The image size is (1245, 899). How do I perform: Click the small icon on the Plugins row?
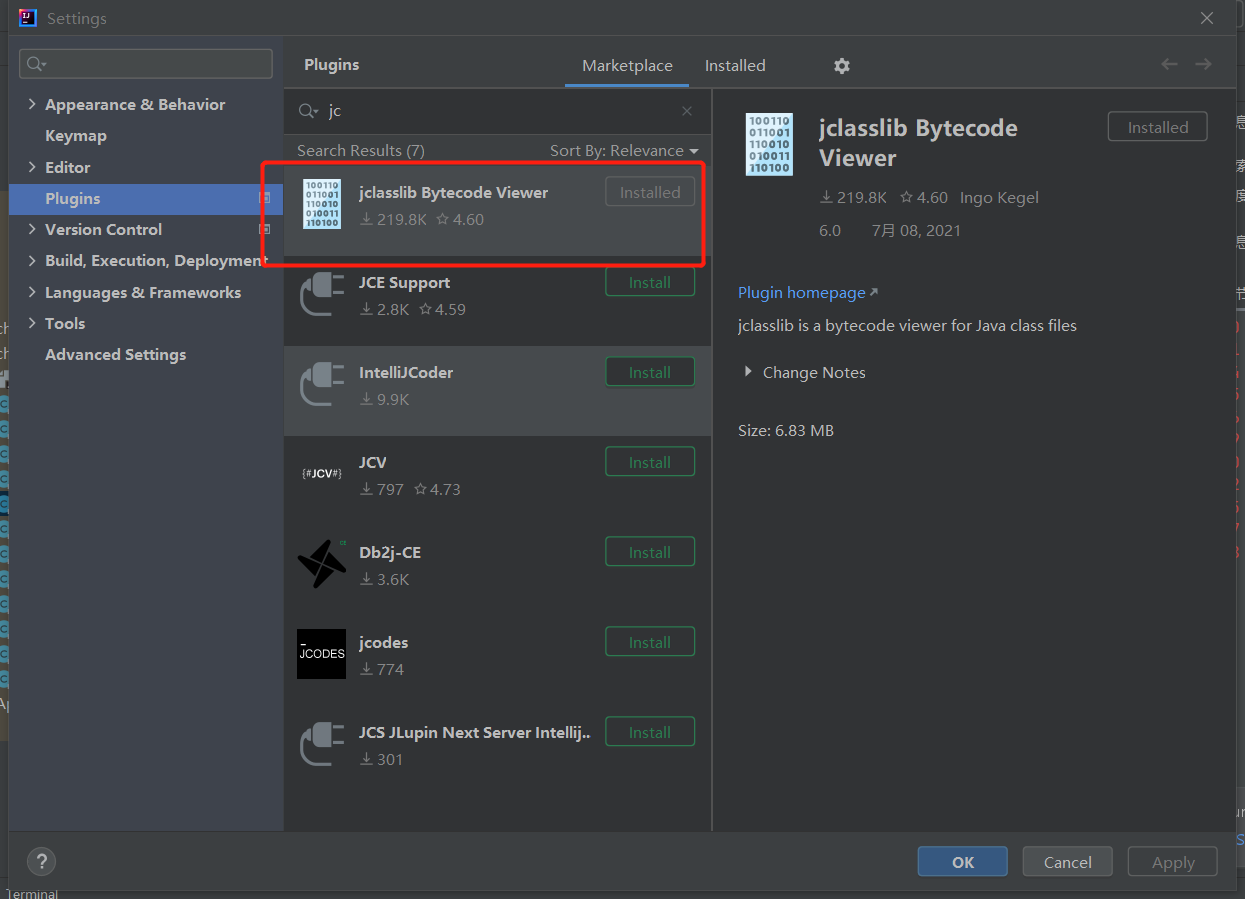click(264, 198)
